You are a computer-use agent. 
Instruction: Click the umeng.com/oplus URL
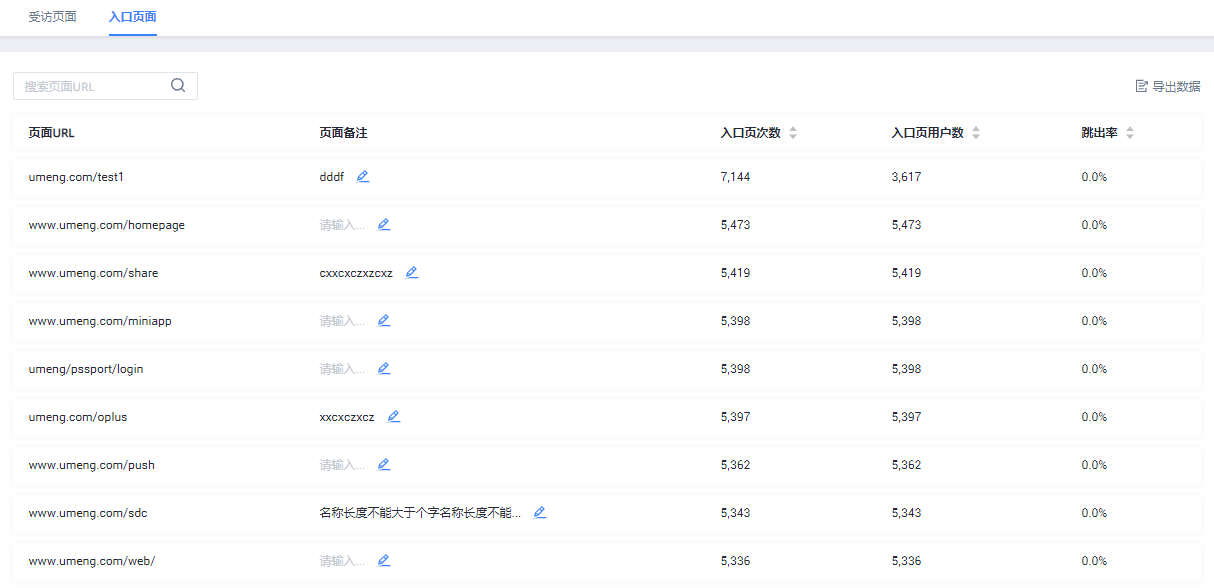[78, 417]
